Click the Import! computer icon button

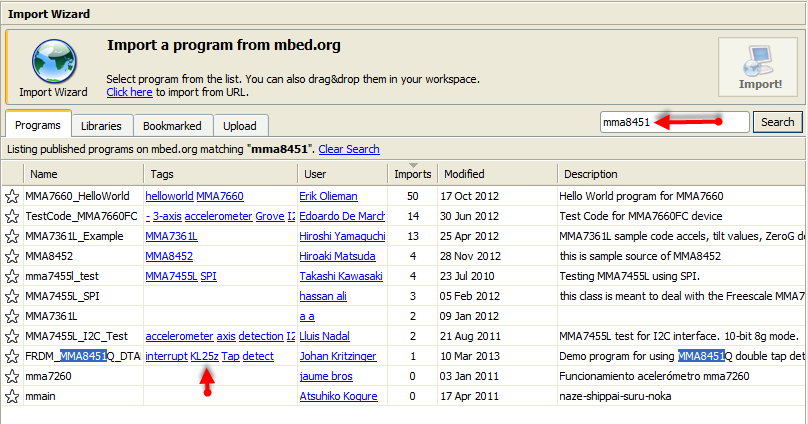click(761, 66)
